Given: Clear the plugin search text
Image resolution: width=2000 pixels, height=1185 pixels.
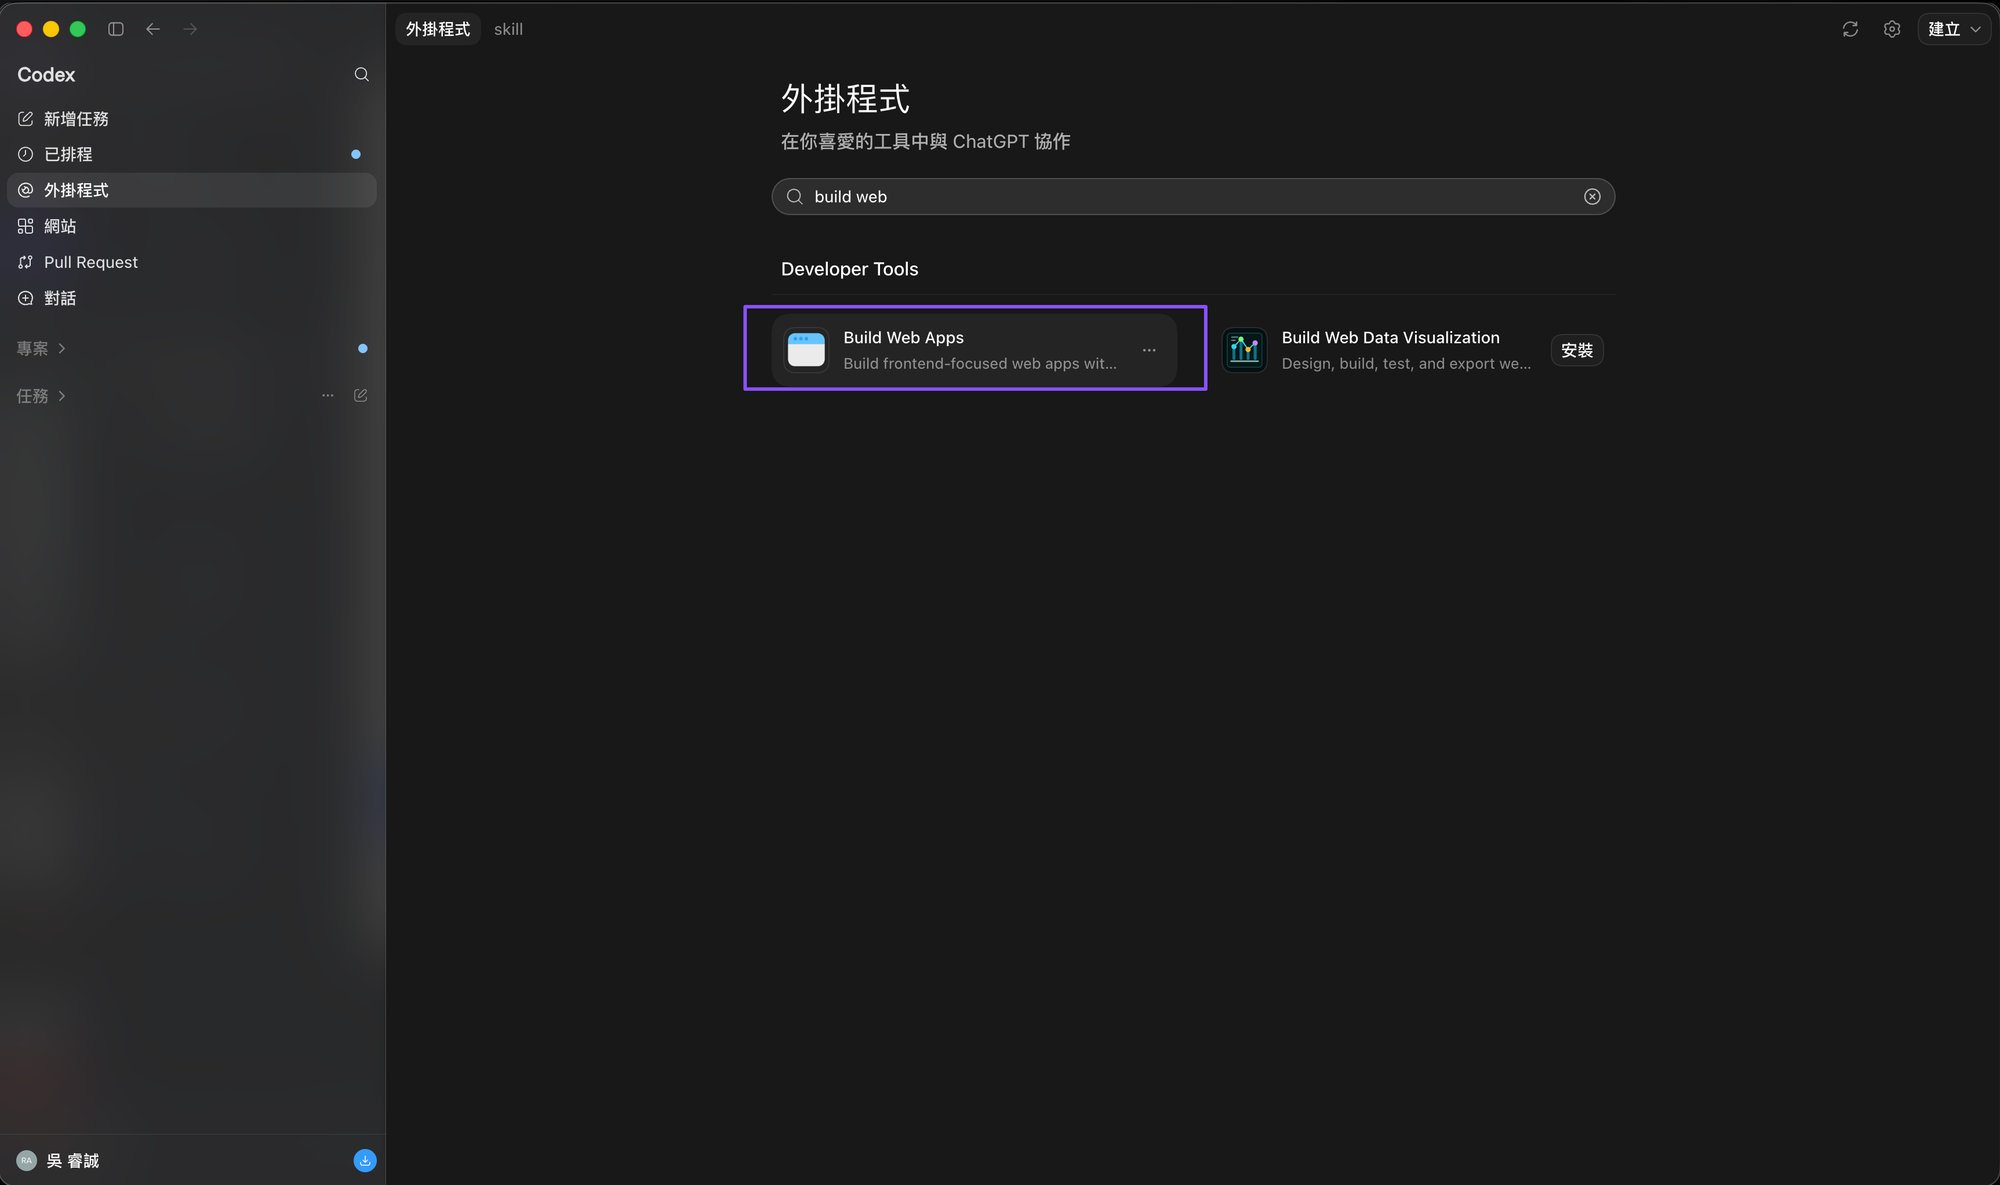Looking at the screenshot, I should (x=1592, y=197).
